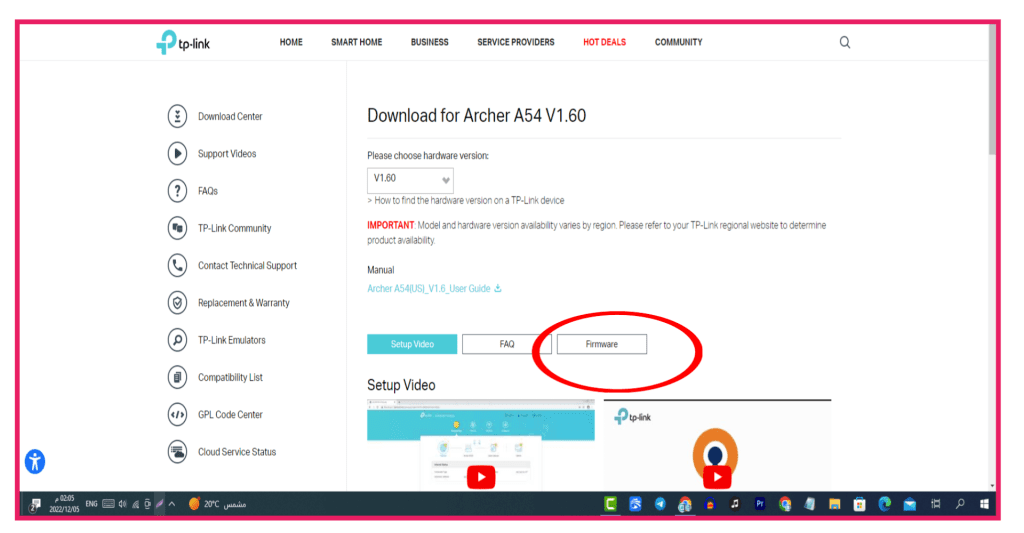Screen dimensions: 1024x533
Task: Click the Compatibility List icon
Action: point(177,377)
